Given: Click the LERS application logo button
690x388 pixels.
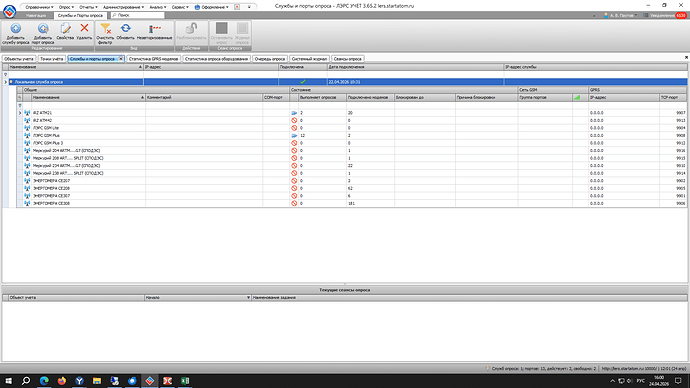Looking at the screenshot, I should click(x=10, y=11).
